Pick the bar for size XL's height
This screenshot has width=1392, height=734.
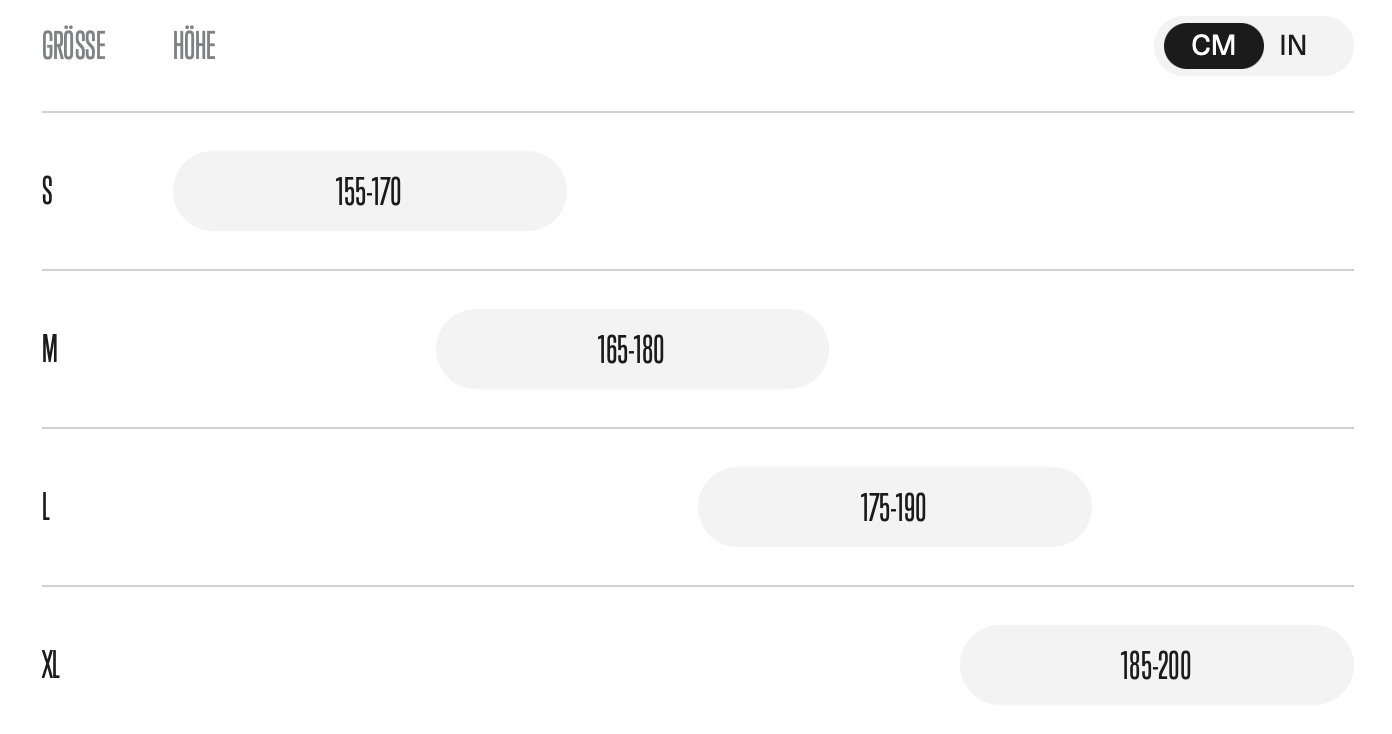point(1157,665)
